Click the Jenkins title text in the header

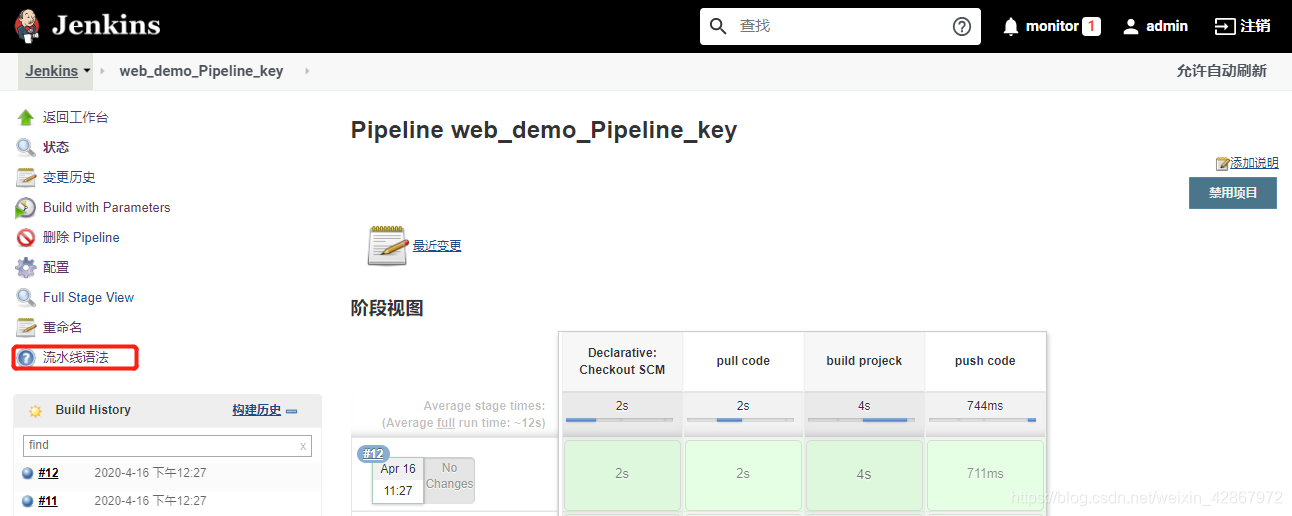pos(106,25)
